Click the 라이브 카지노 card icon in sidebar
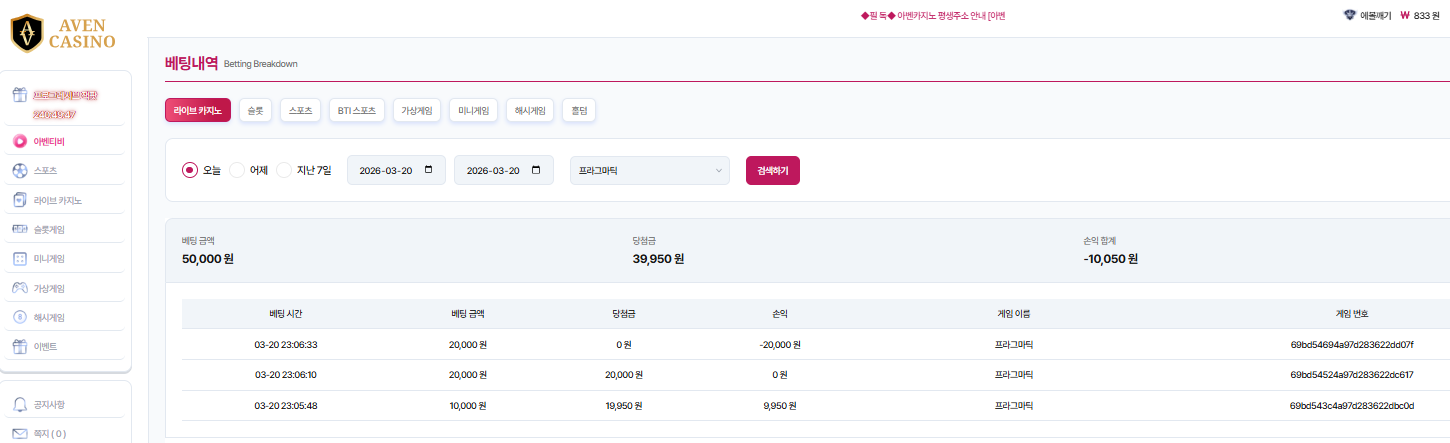1450x443 pixels. click(x=19, y=200)
